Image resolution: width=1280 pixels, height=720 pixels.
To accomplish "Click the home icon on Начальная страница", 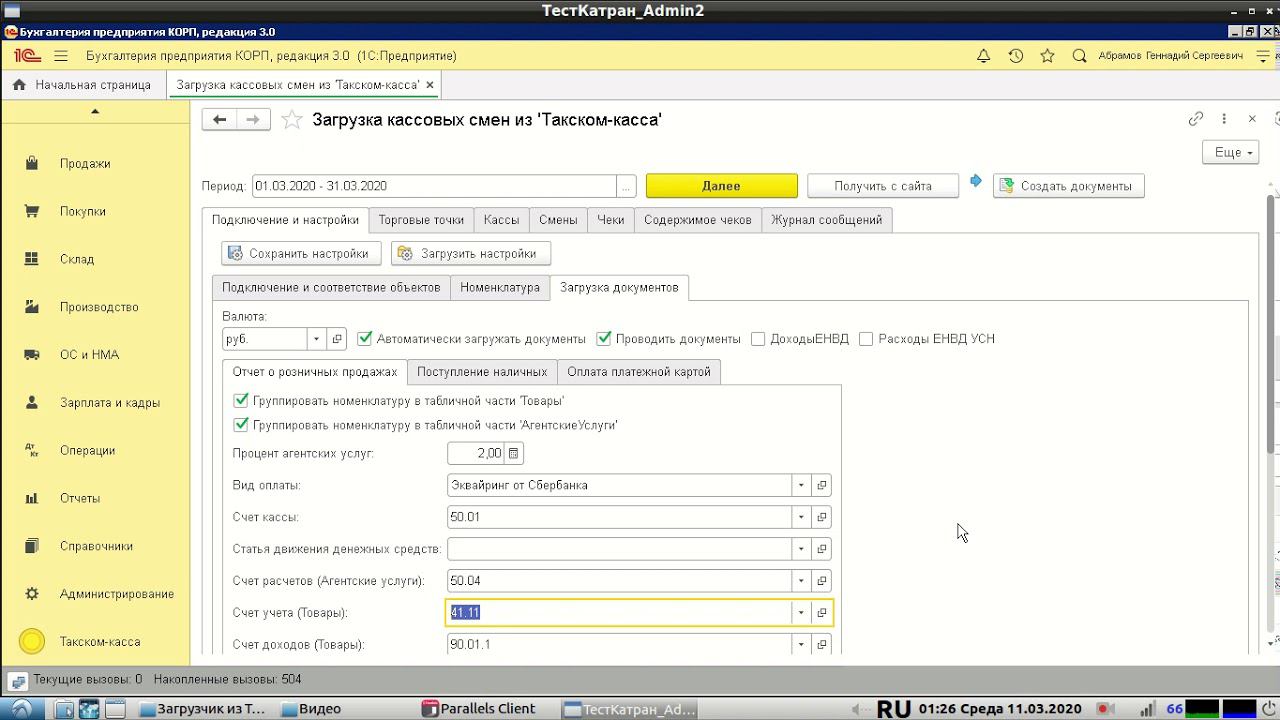I will click(x=19, y=85).
